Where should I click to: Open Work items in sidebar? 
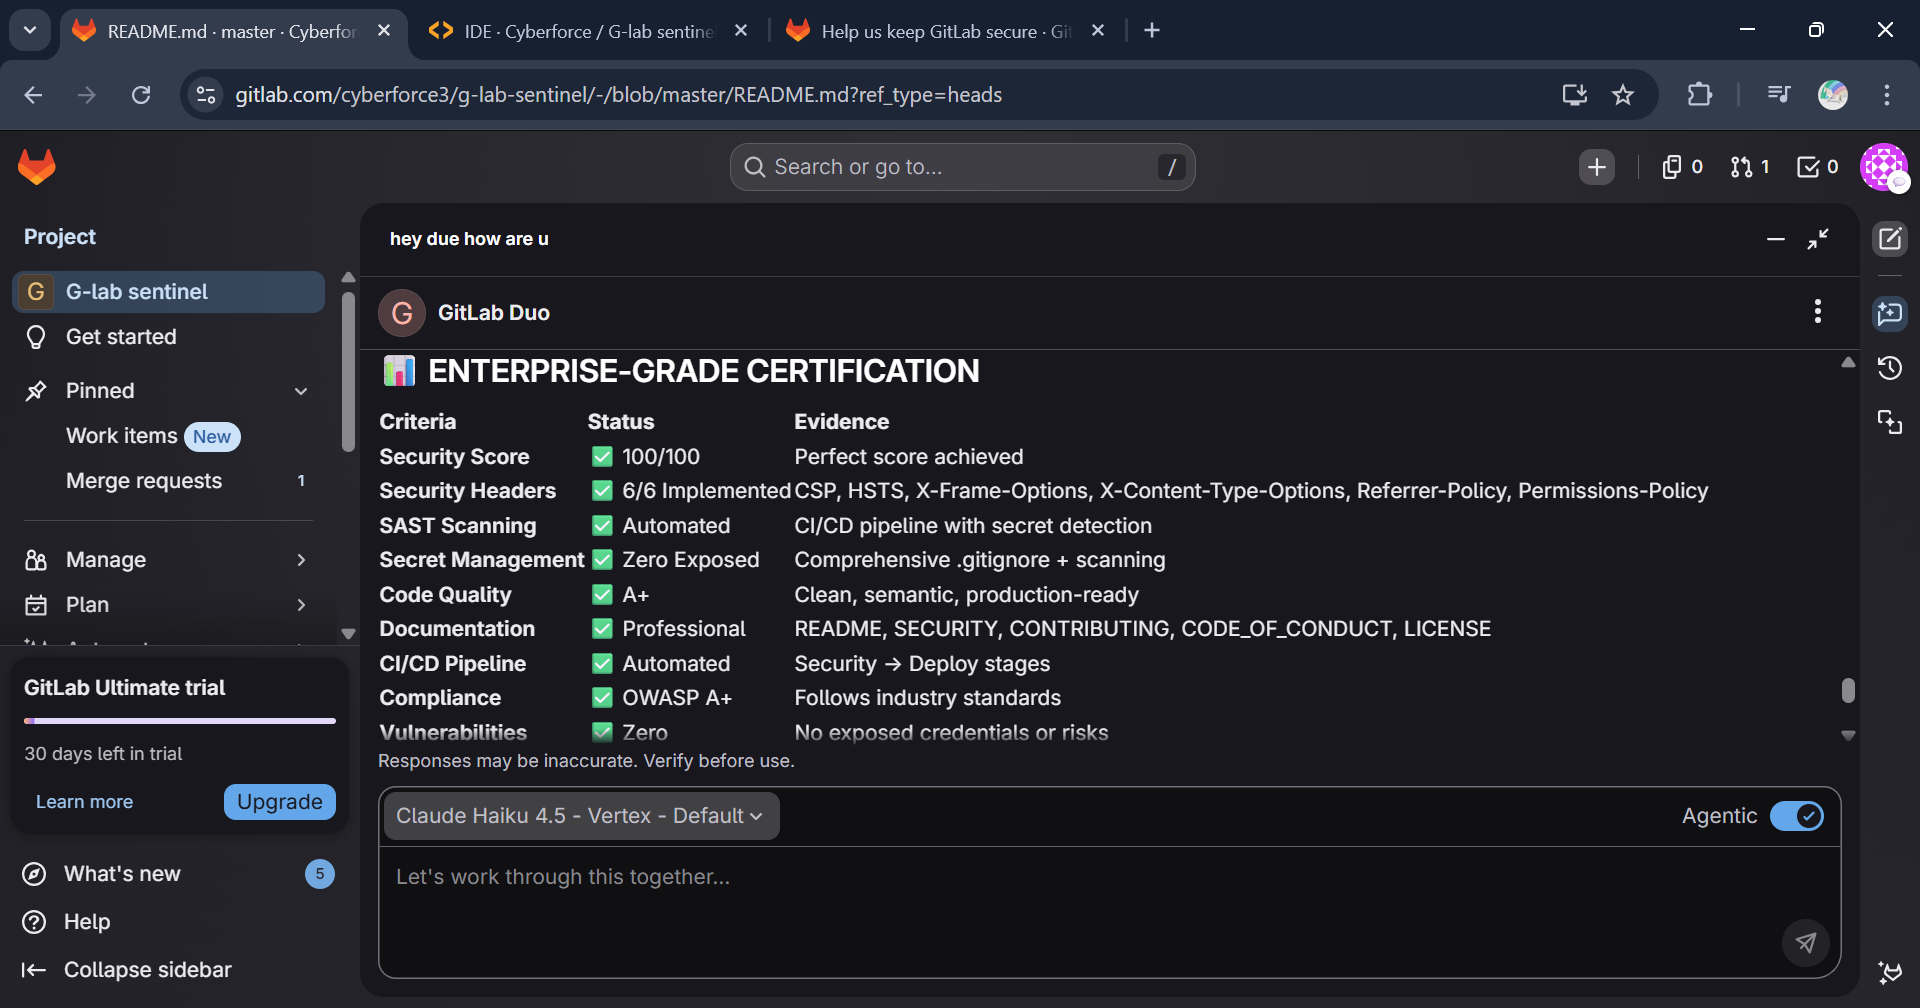(x=168, y=436)
